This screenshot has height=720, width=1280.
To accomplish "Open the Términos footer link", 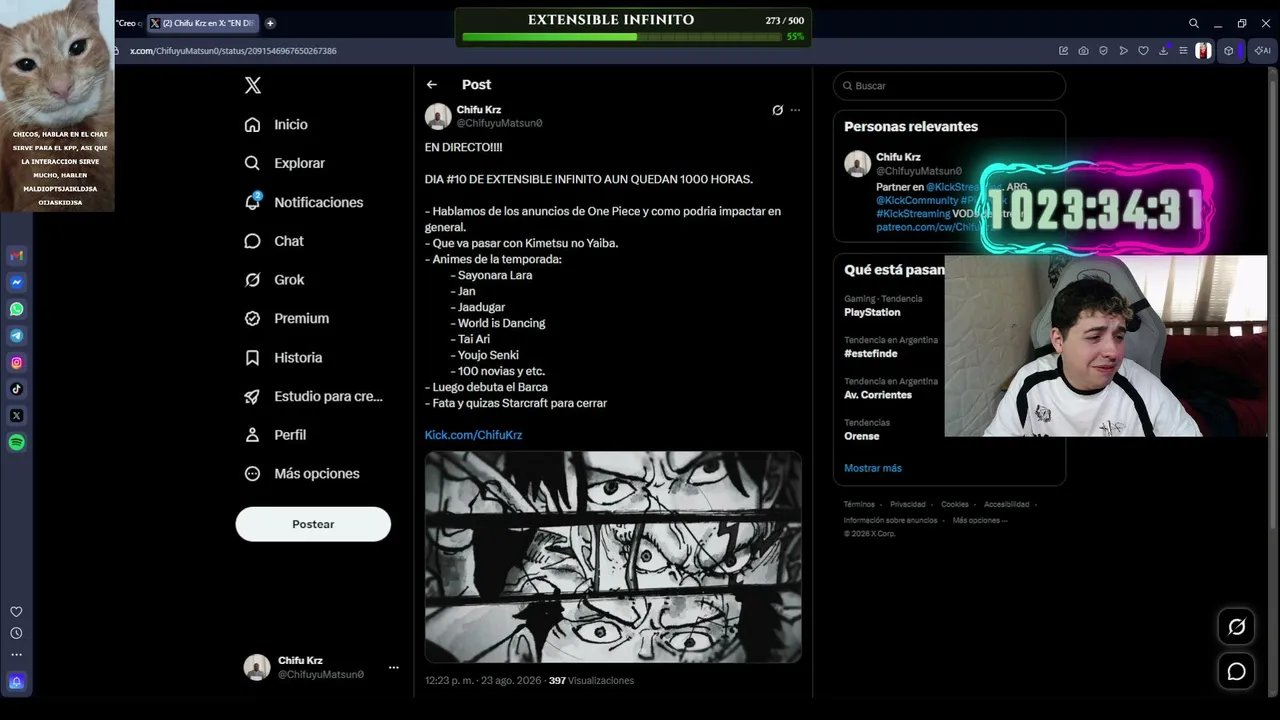I will pyautogui.click(x=859, y=505).
